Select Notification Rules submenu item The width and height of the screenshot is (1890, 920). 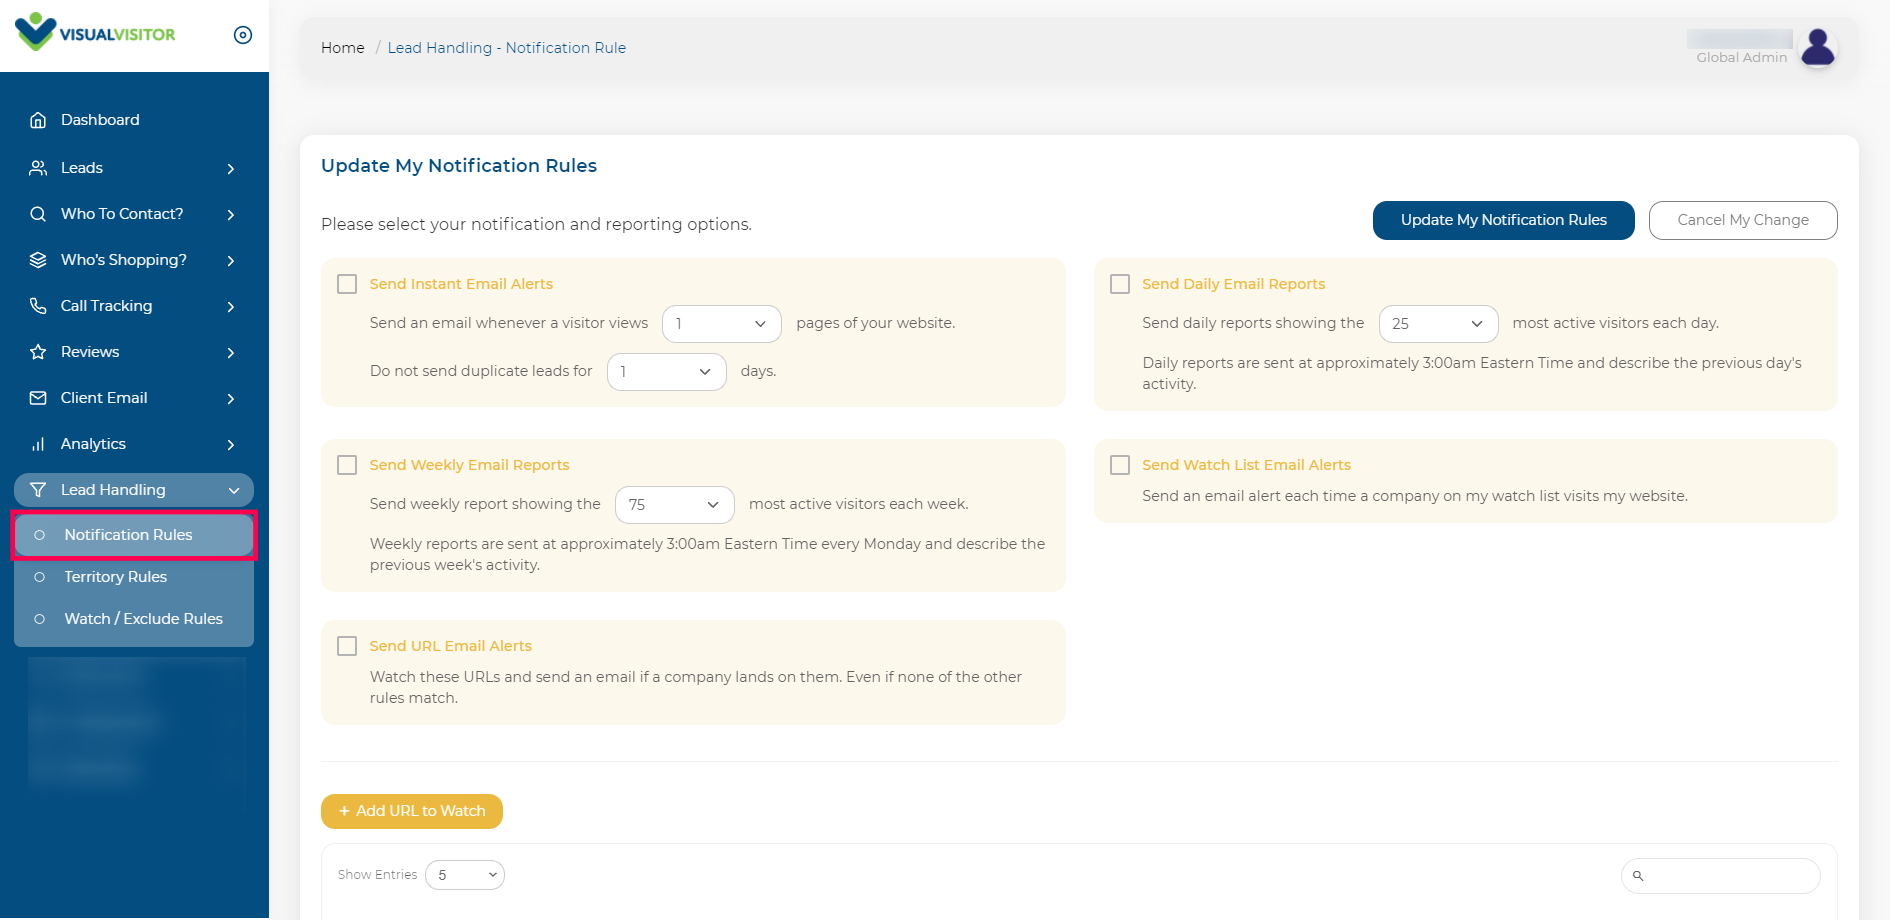(x=134, y=535)
